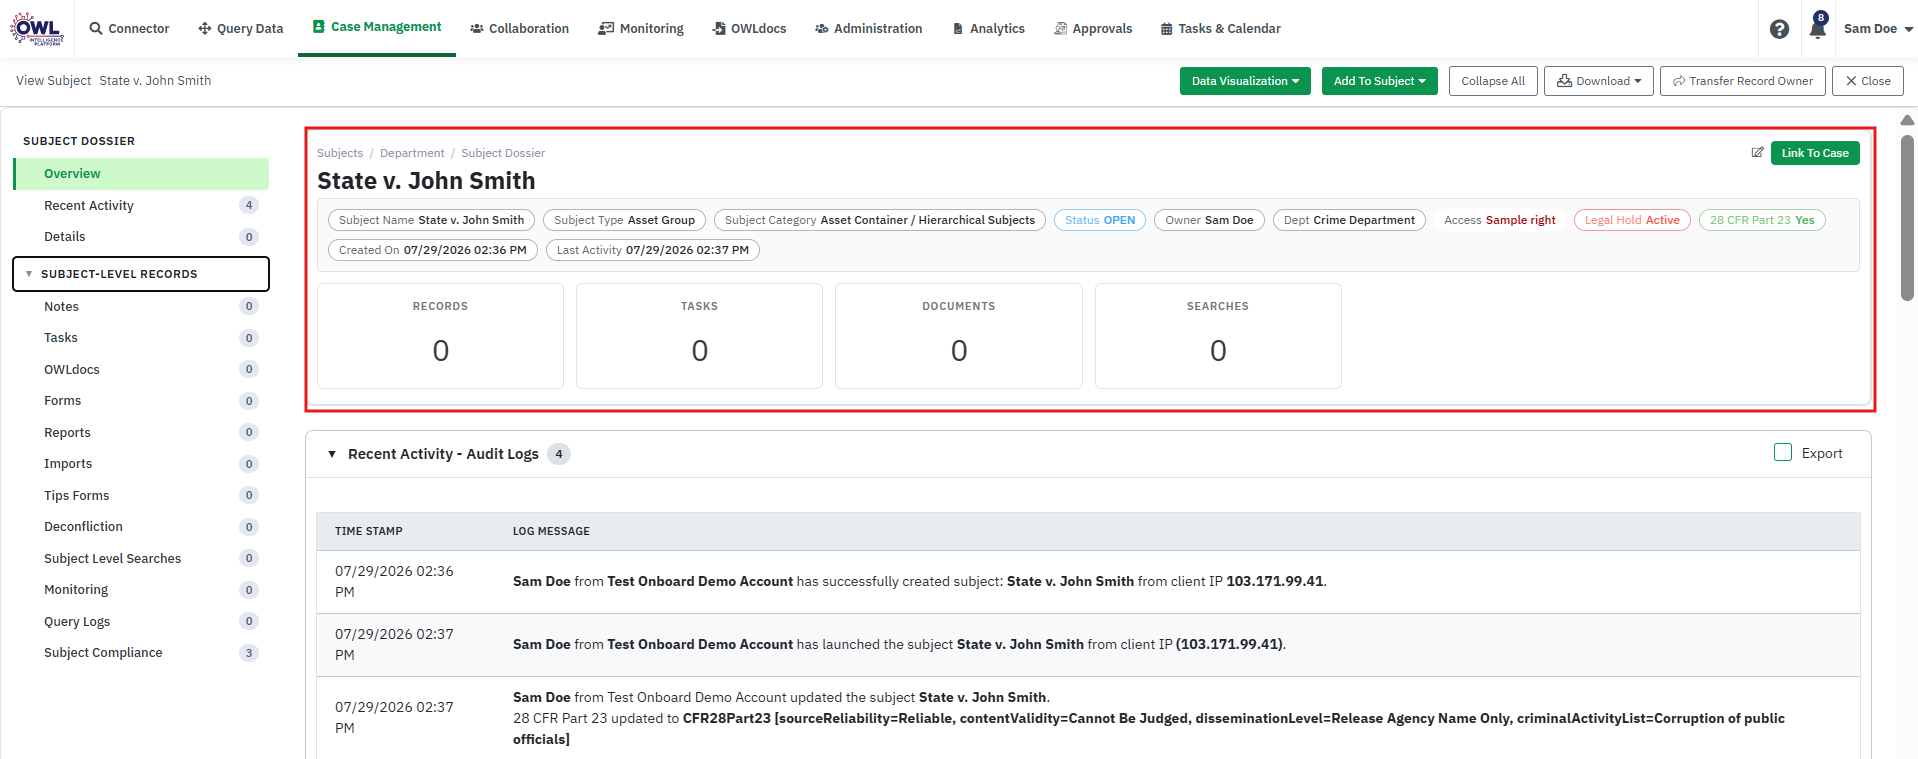This screenshot has height=759, width=1918.
Task: Open the Monitoring menu in top navigation
Action: tap(641, 29)
